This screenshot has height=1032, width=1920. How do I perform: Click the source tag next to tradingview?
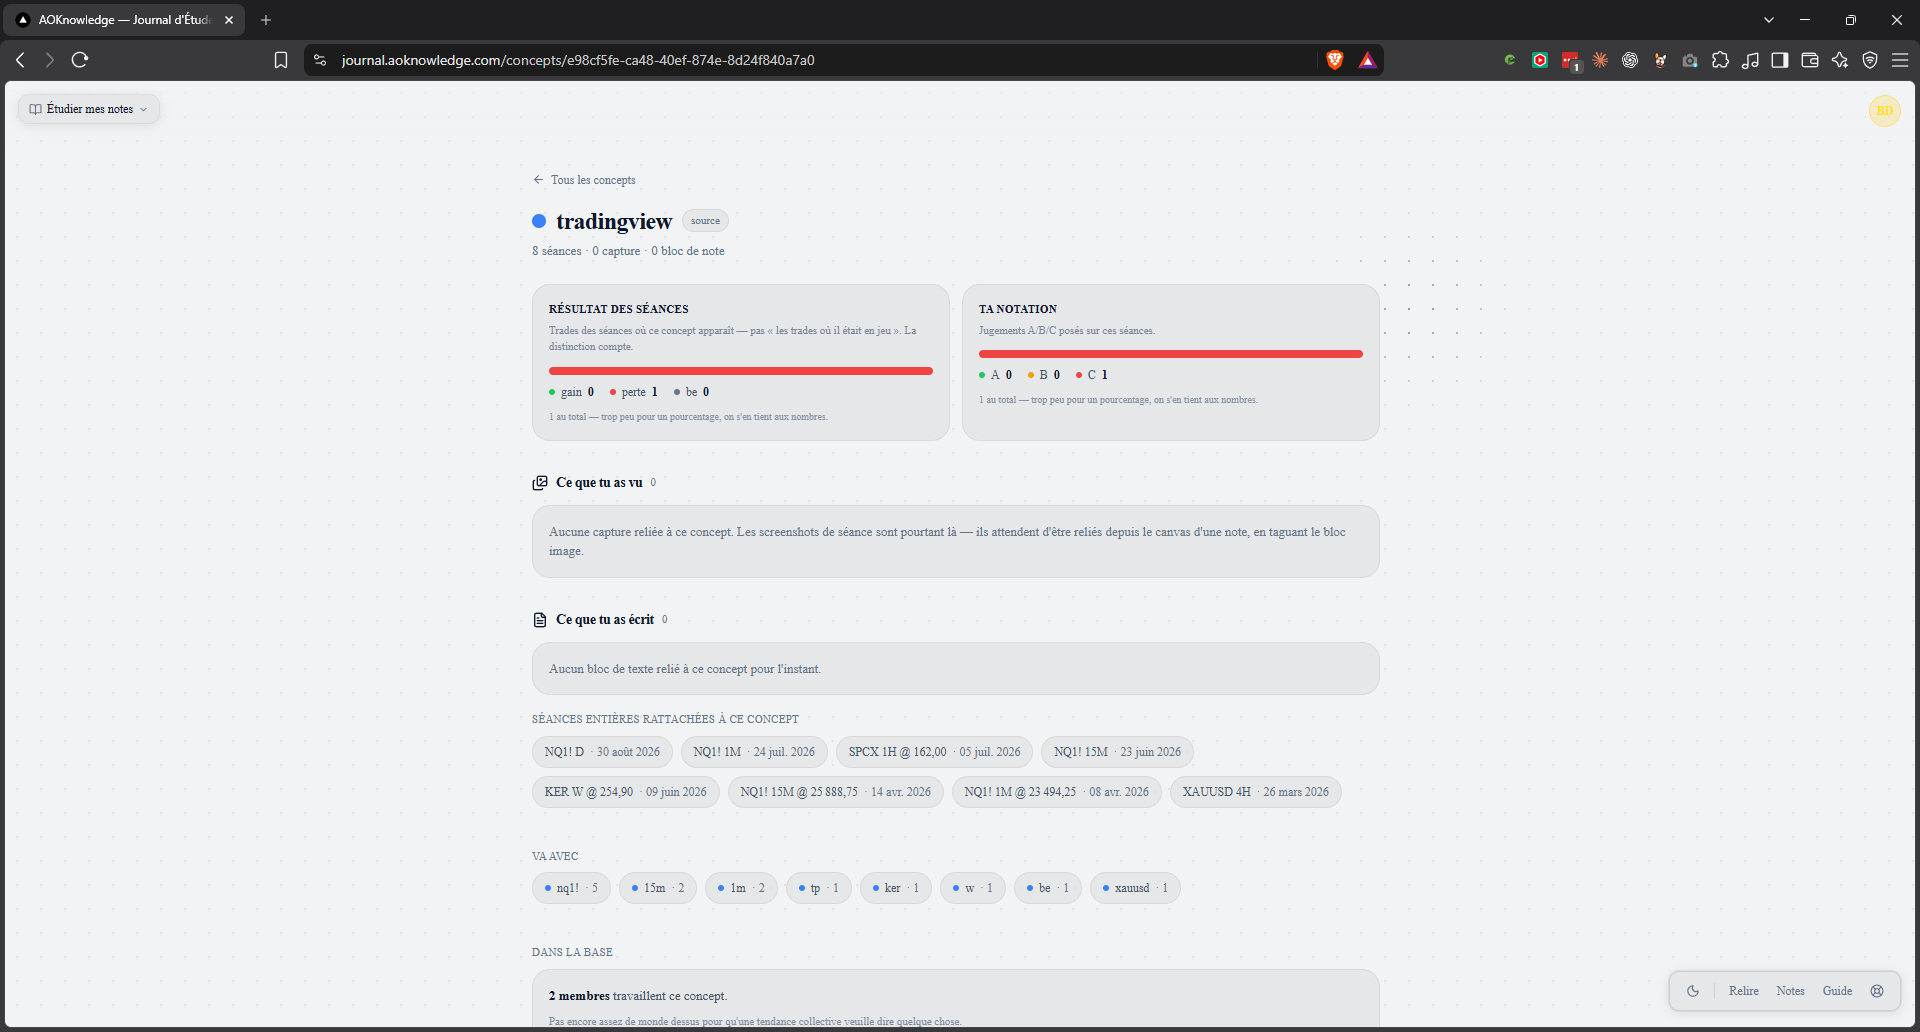[x=705, y=221]
